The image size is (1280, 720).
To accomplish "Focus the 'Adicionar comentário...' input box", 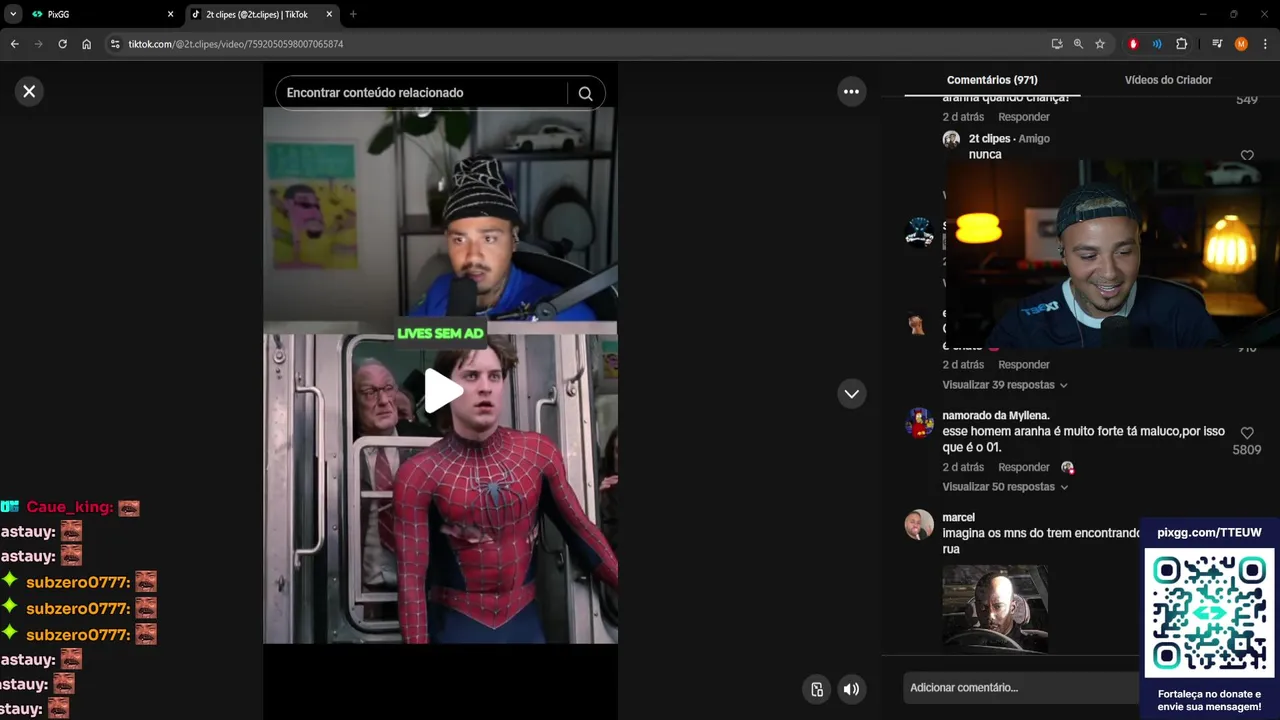I will pyautogui.click(x=1024, y=687).
